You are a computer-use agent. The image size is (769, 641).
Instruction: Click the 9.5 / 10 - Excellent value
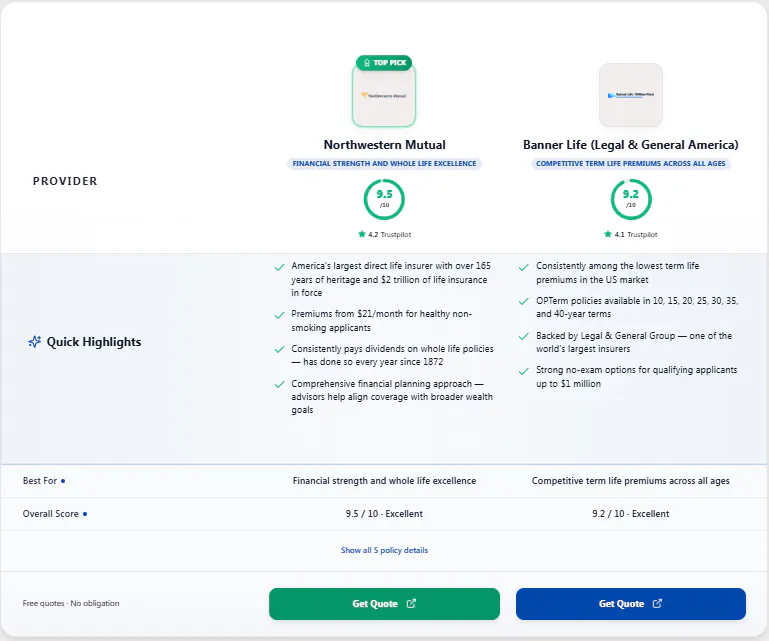pos(384,513)
